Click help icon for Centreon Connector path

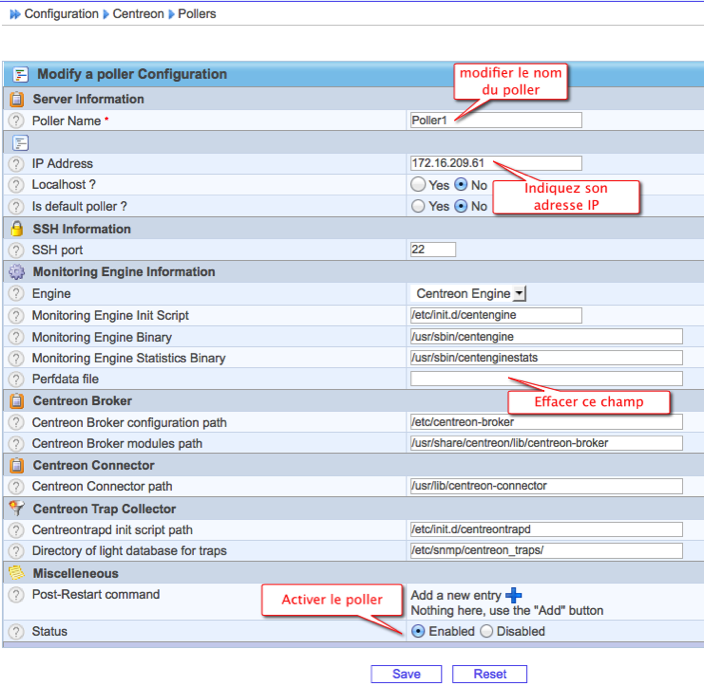[x=16, y=487]
